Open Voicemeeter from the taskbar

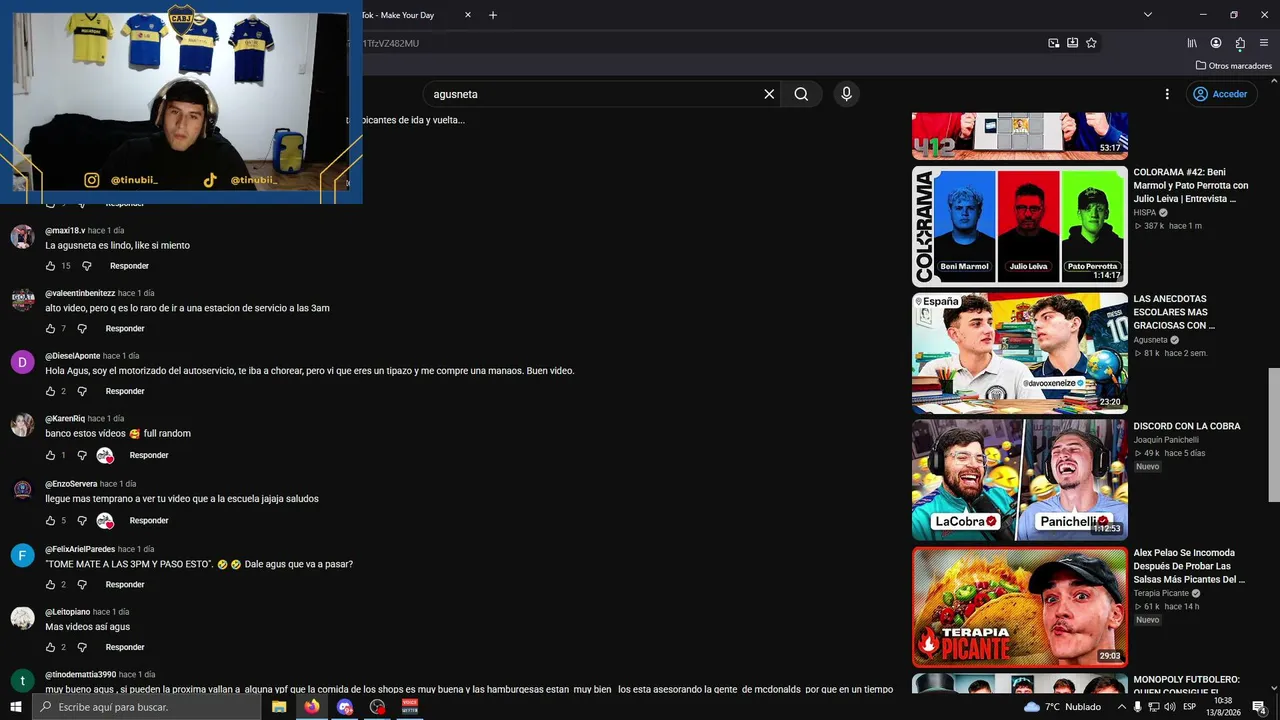409,707
